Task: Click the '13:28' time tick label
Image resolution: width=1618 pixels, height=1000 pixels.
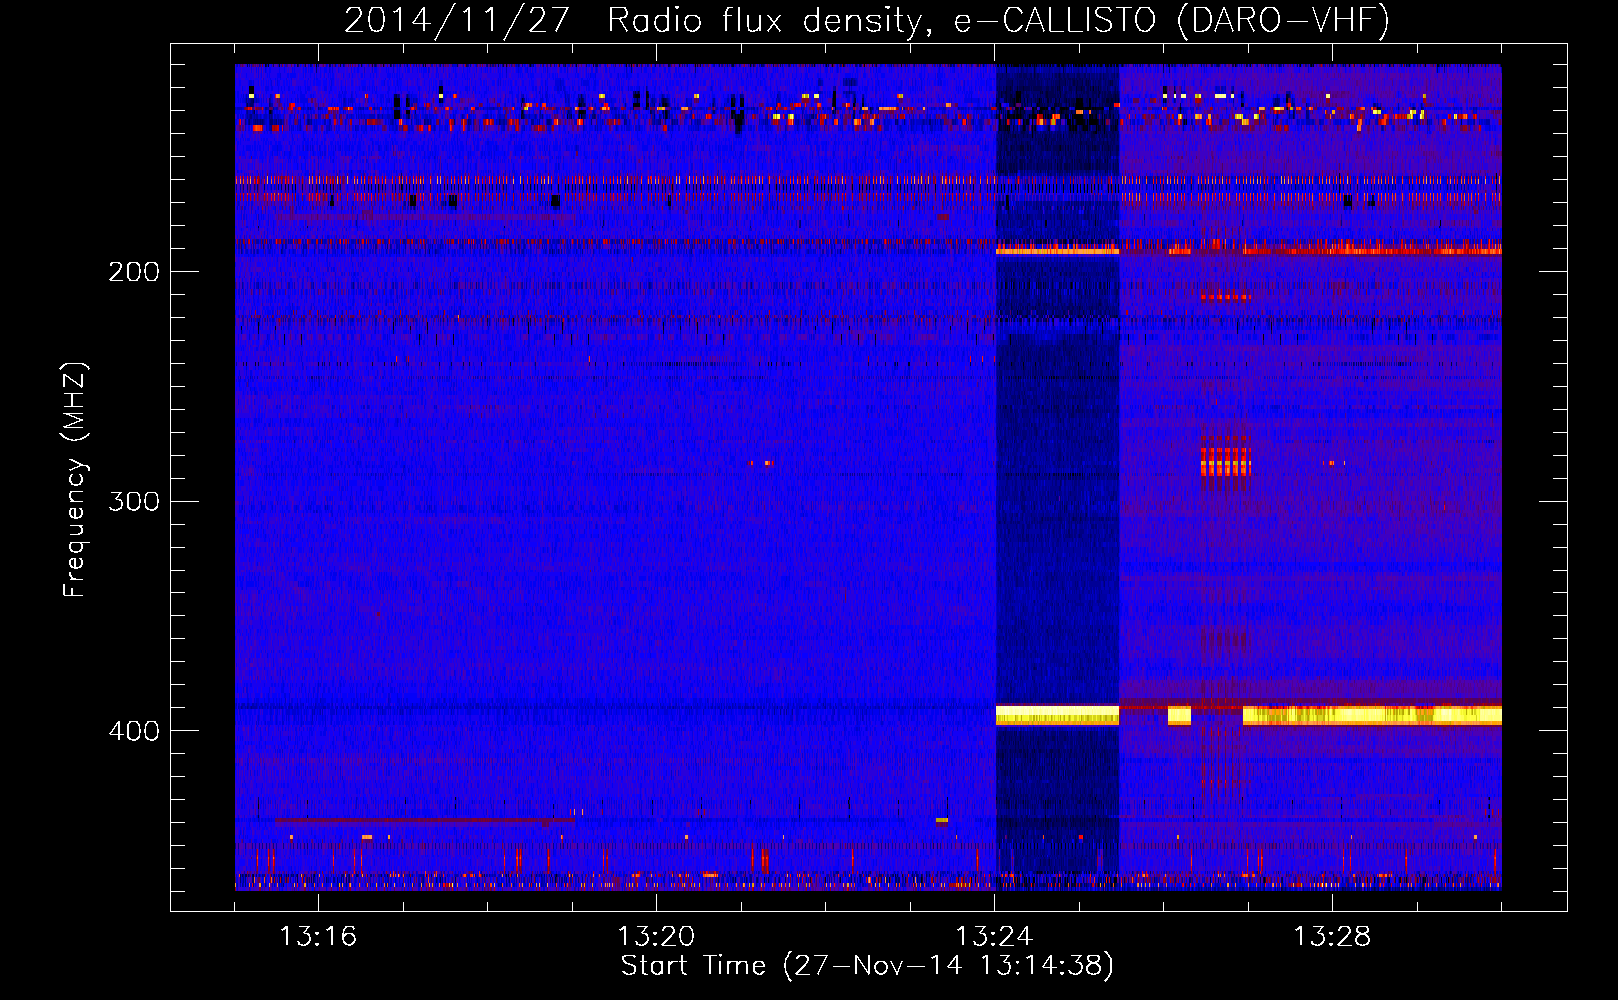Action: pos(1332,937)
